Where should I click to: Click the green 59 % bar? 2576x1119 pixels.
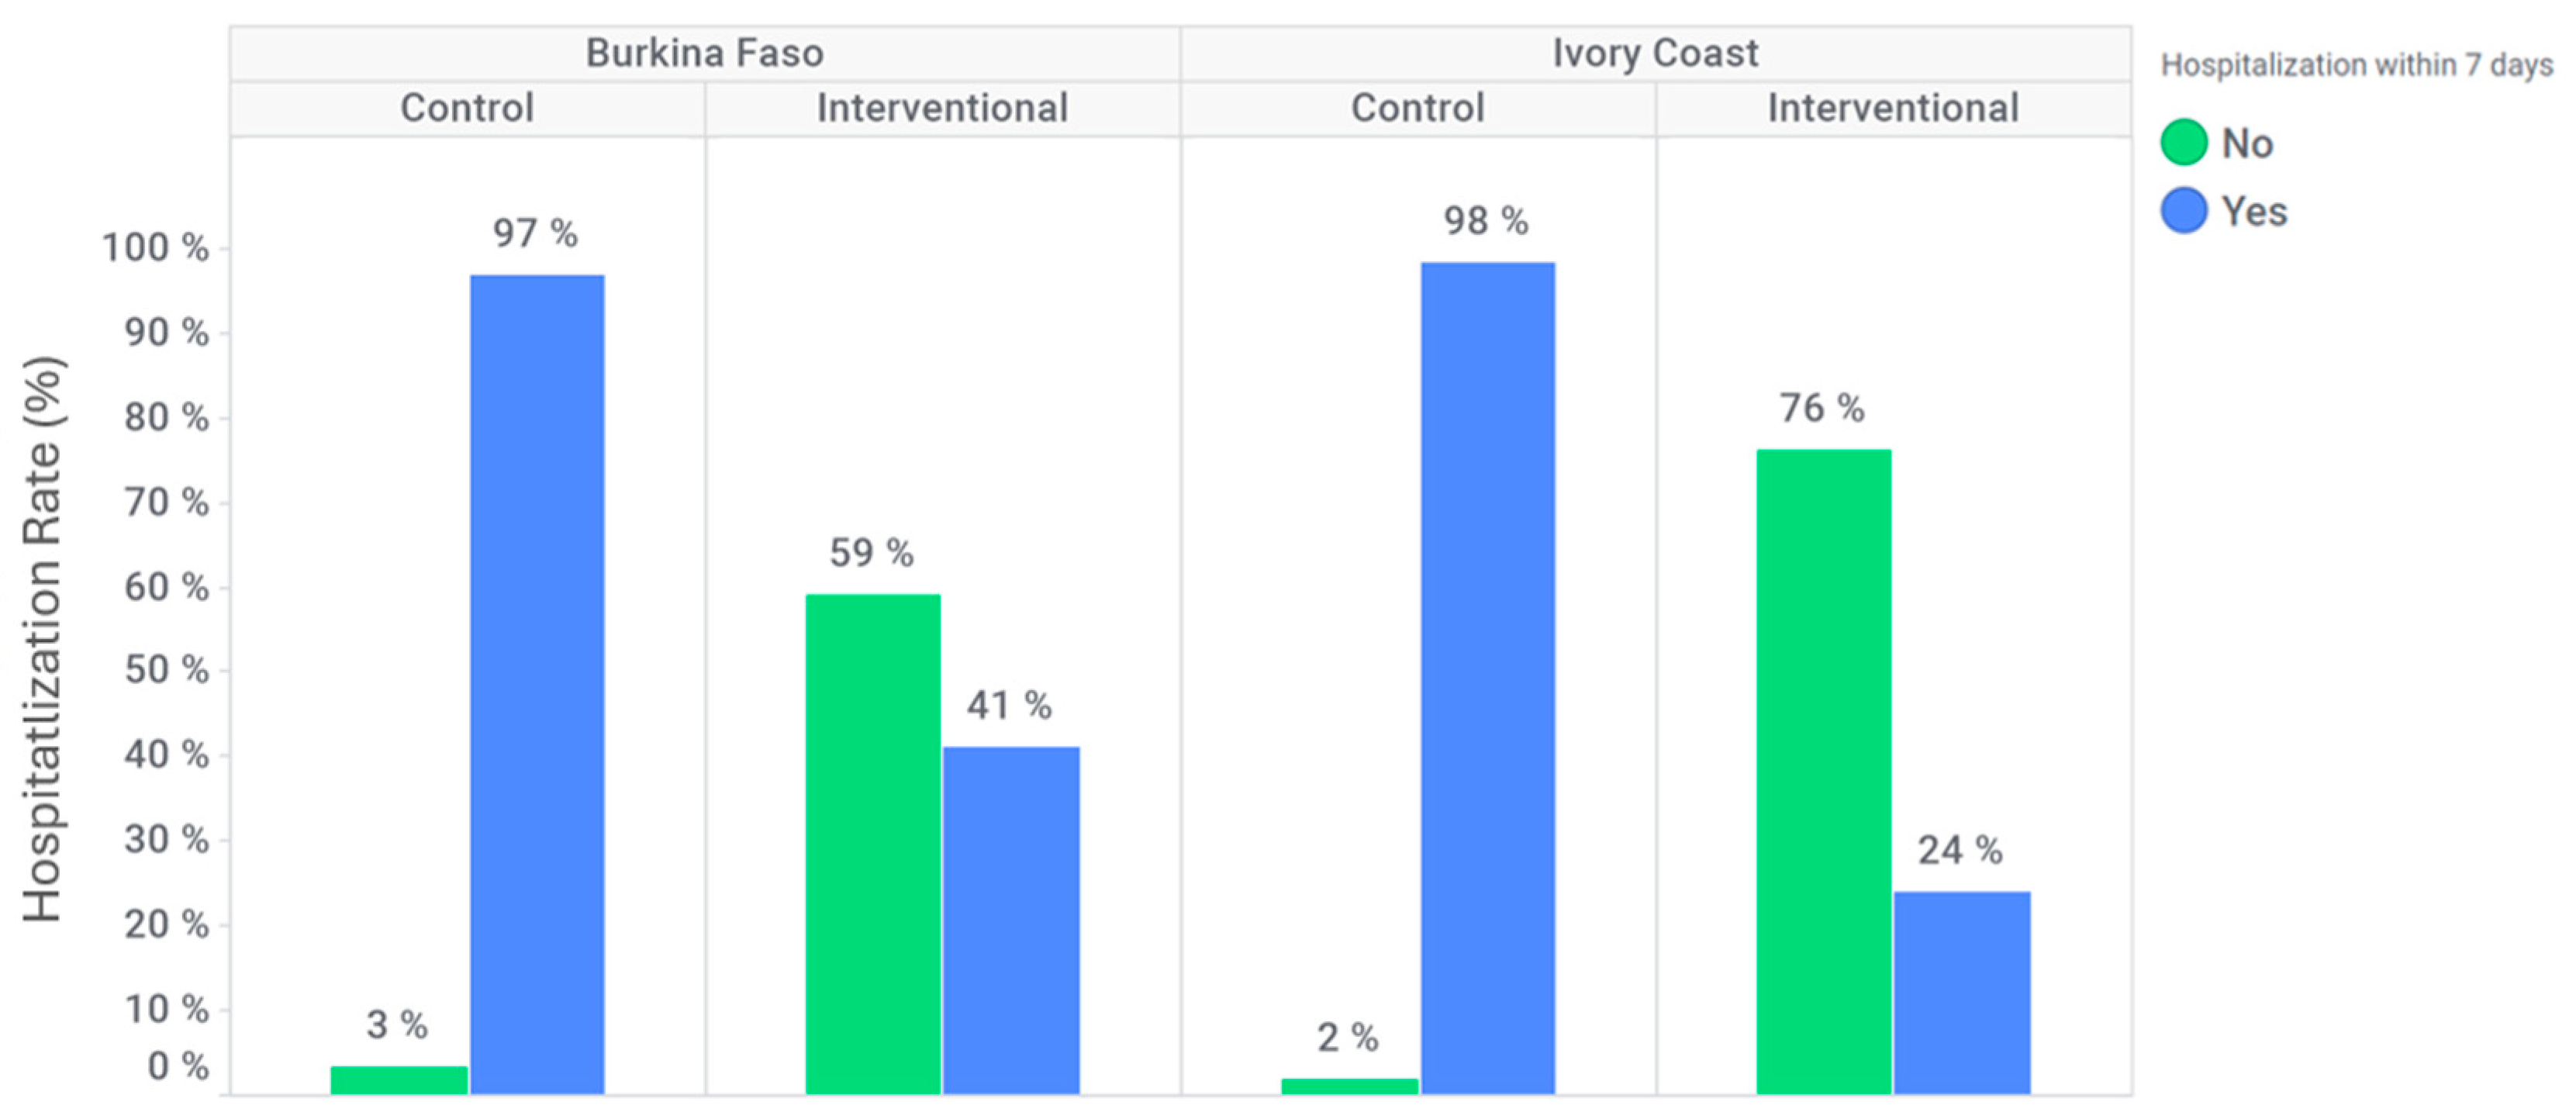coord(873,844)
